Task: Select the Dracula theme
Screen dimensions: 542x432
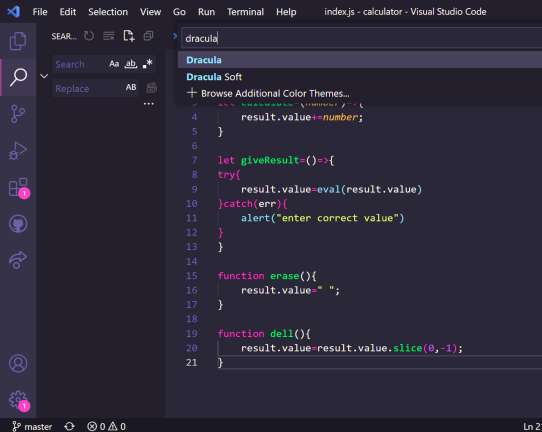Action: 360,60
